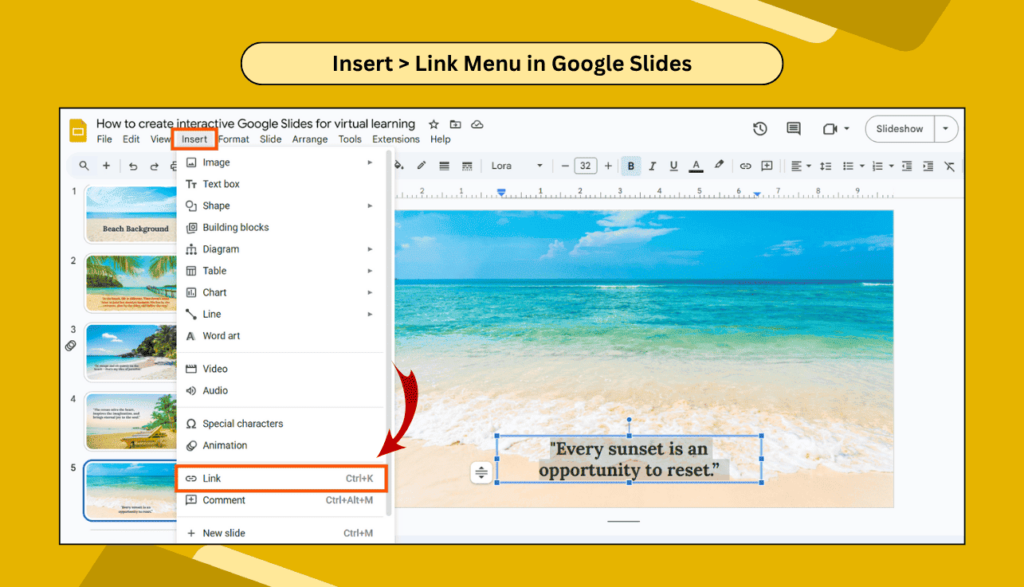Open the Format menu
1024x587 pixels.
click(232, 139)
